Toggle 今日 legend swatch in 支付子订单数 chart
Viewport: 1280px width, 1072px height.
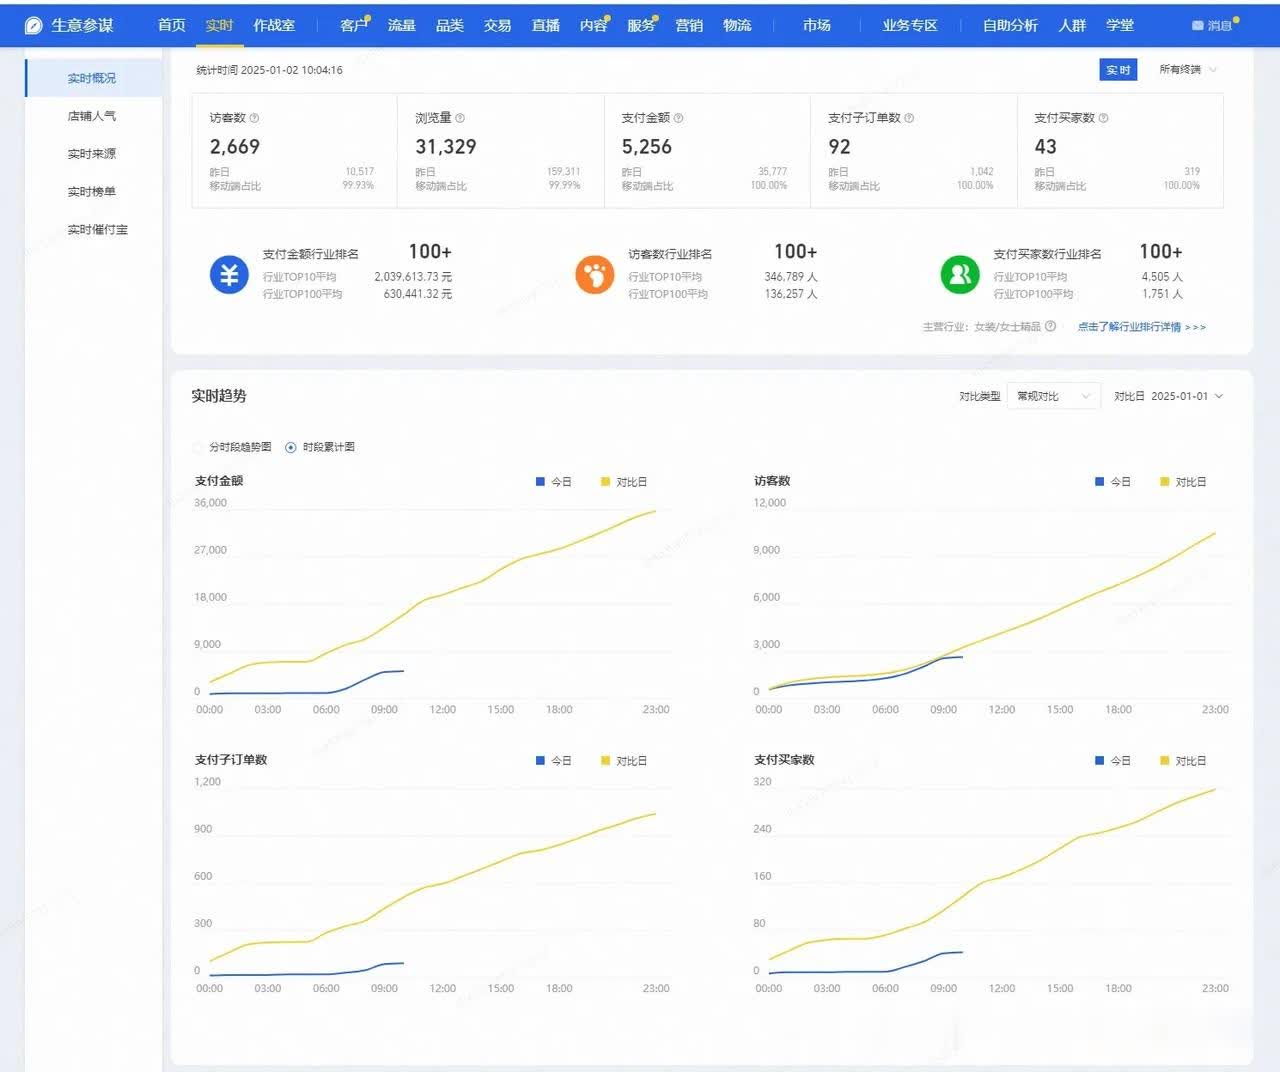coord(541,761)
